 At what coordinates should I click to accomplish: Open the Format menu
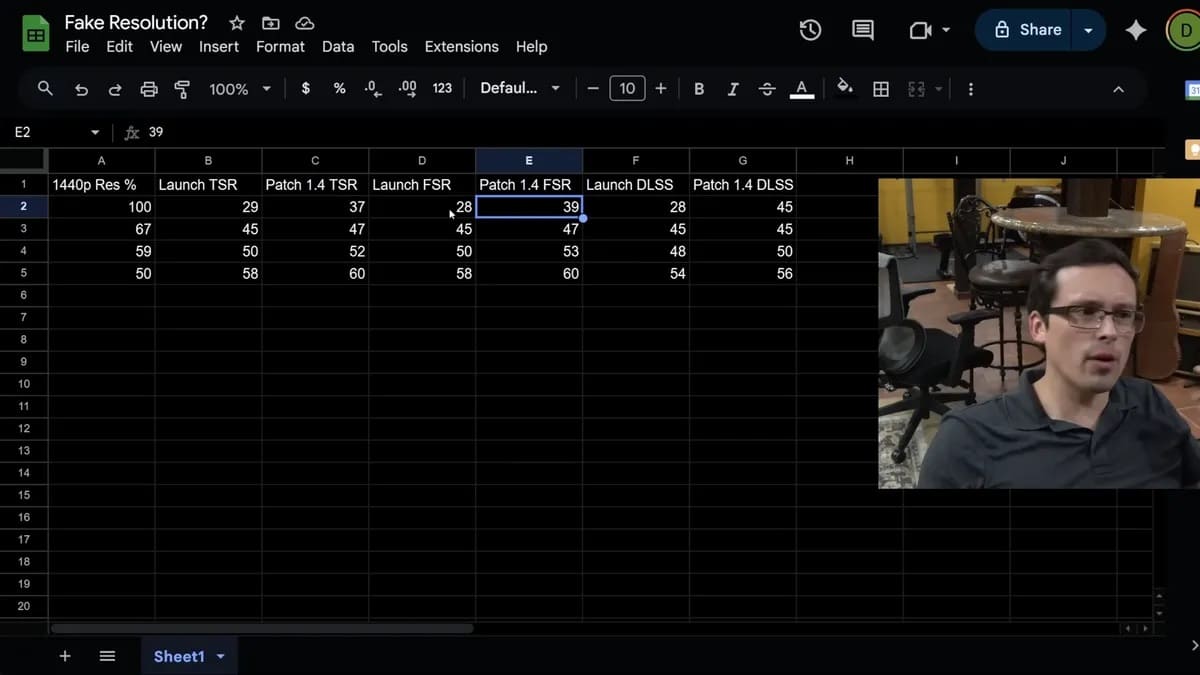click(x=280, y=47)
